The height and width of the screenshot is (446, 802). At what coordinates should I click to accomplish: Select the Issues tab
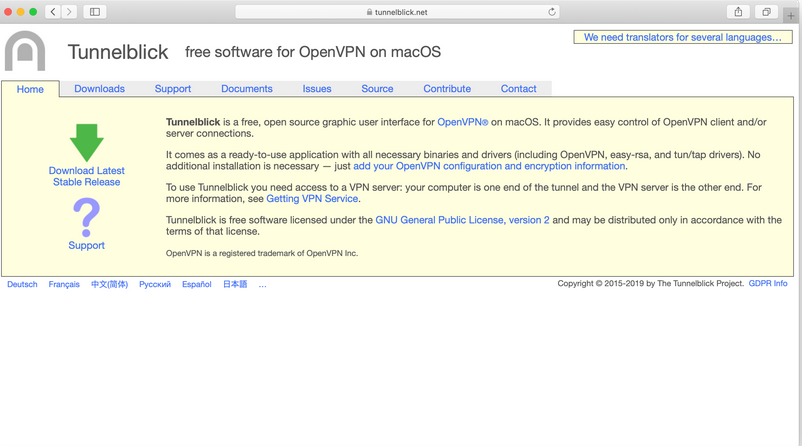coord(317,89)
